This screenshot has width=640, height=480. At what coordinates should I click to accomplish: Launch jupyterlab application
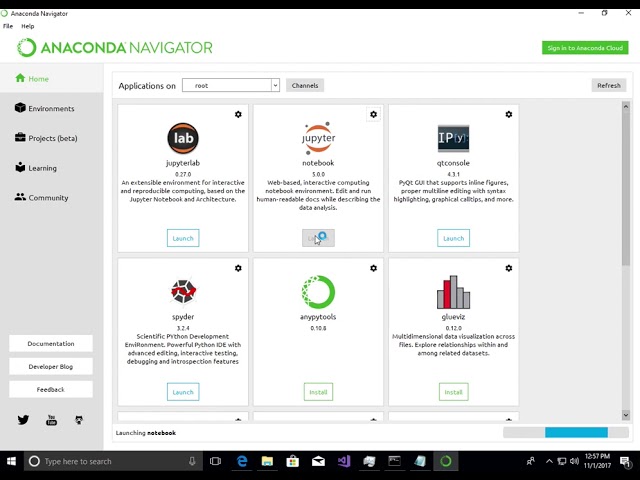click(183, 238)
